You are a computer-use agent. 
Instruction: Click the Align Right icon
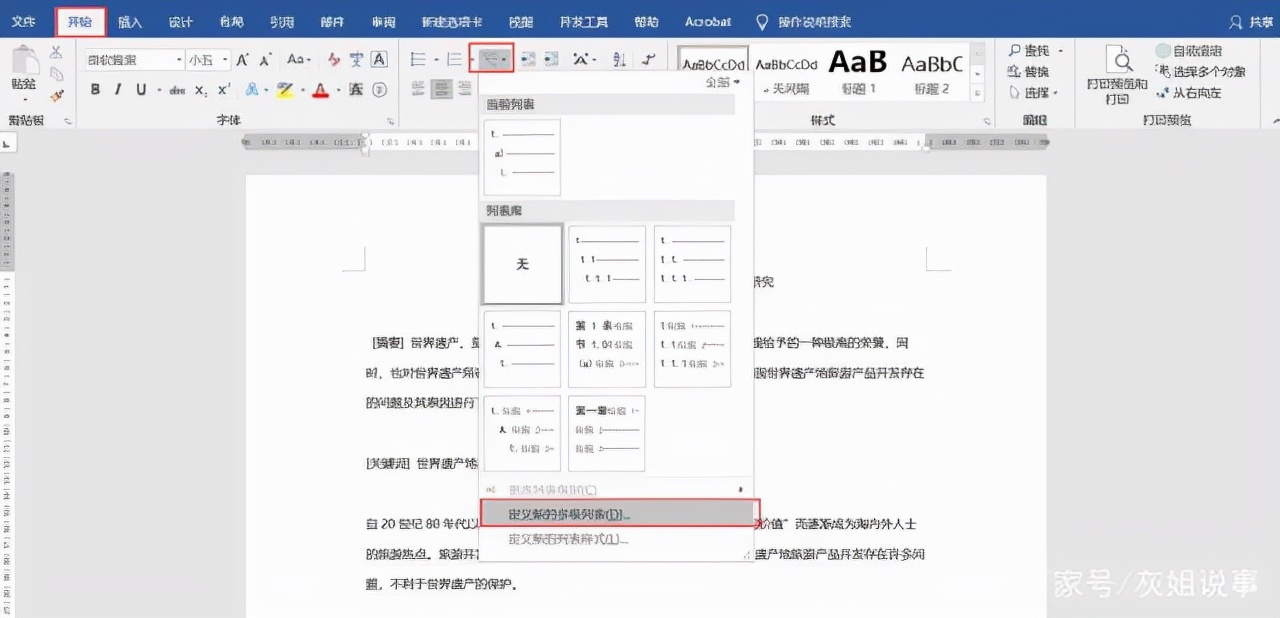click(465, 90)
